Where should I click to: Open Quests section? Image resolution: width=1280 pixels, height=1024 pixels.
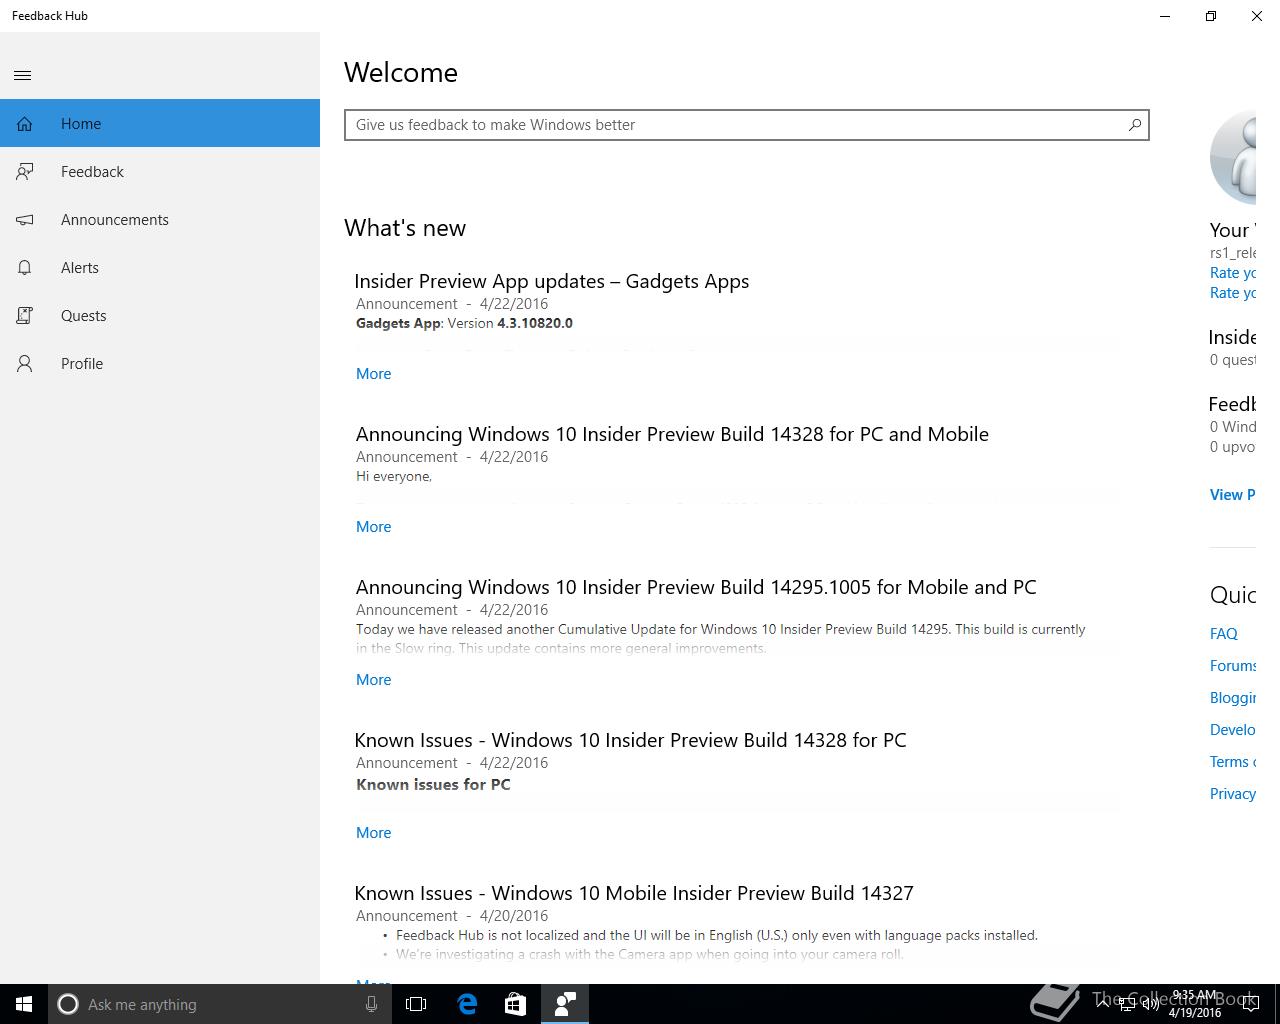click(x=160, y=316)
